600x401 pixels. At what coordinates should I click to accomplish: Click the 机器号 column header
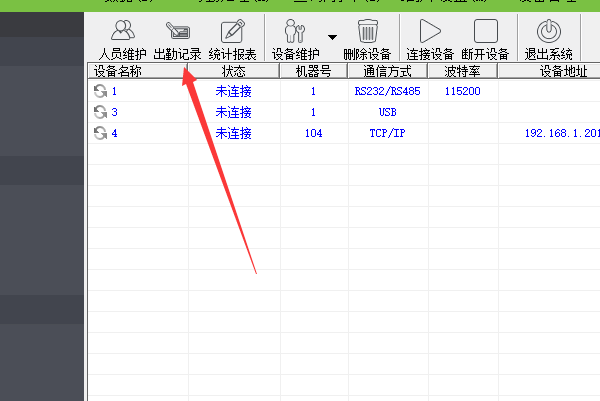pos(313,72)
